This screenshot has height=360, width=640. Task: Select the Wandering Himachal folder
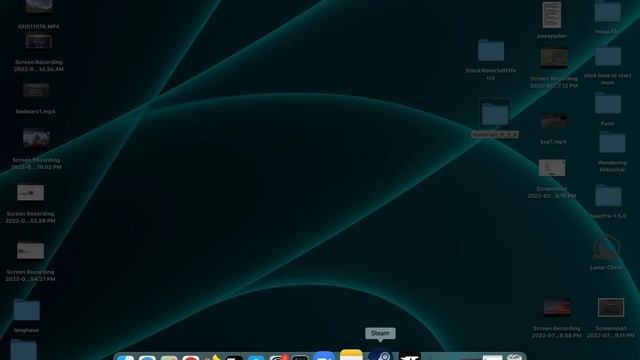pyautogui.click(x=612, y=142)
